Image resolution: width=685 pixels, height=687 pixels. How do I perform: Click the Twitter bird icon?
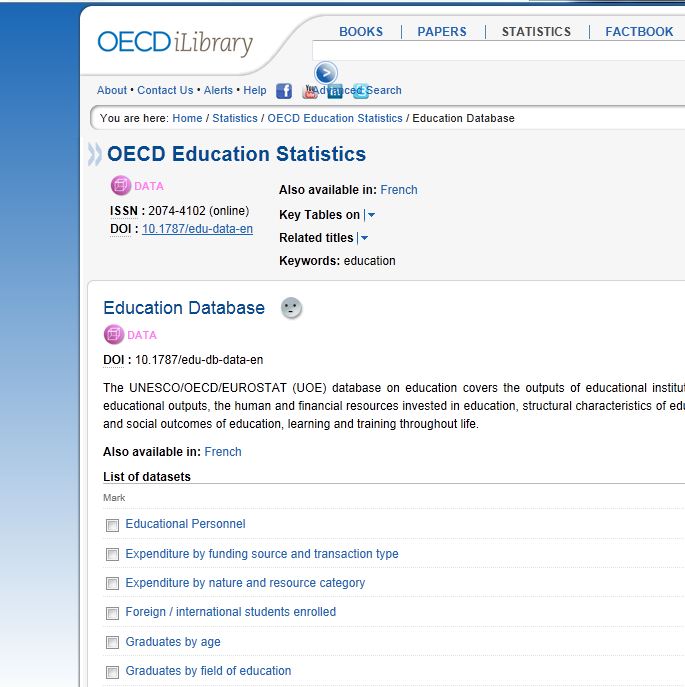point(360,91)
